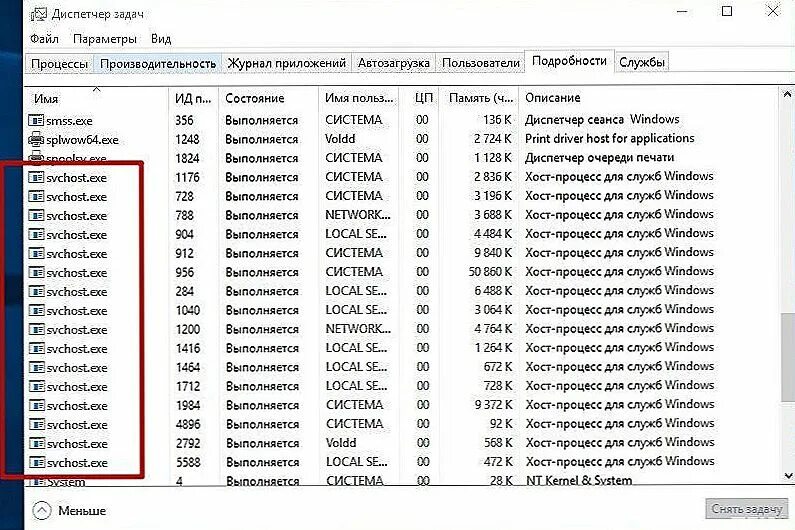Click description 'Диспетчер сеанса Windows'
This screenshot has height=530, width=795.
coord(602,120)
